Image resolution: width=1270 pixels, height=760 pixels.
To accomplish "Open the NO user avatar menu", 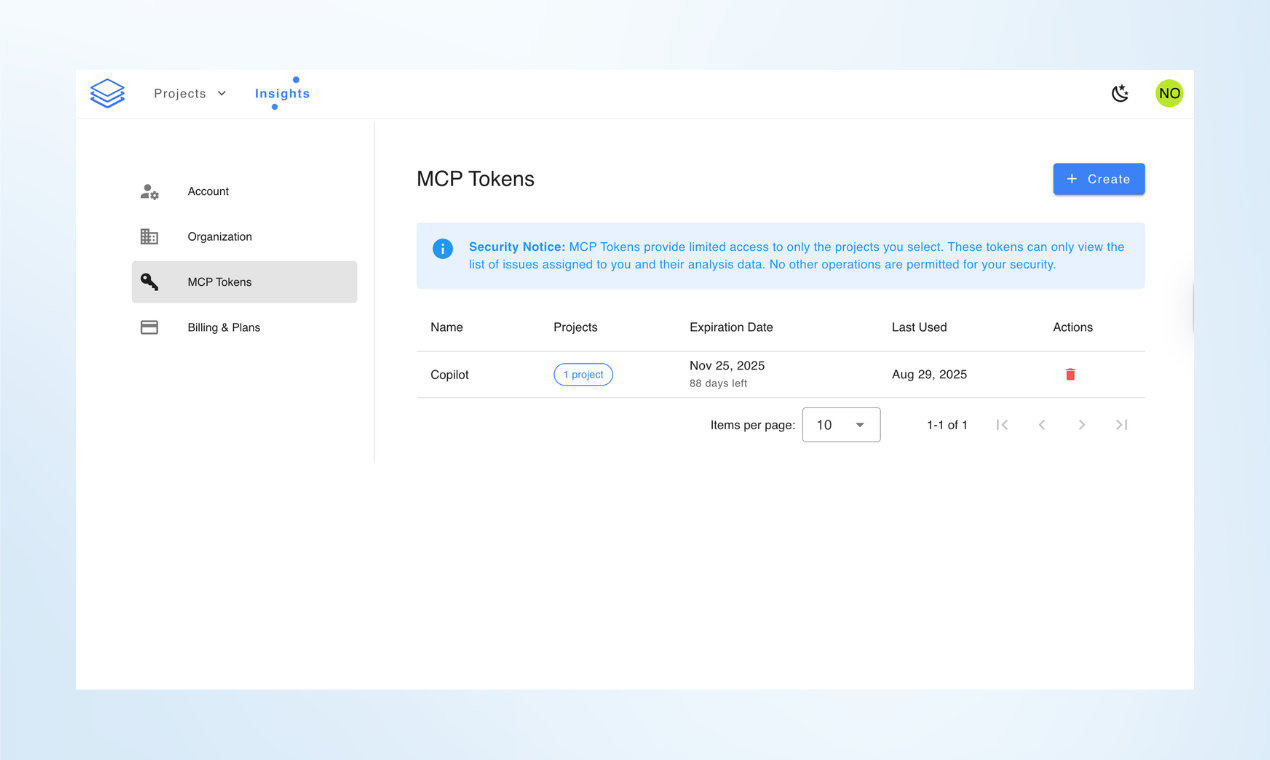I will point(1169,94).
